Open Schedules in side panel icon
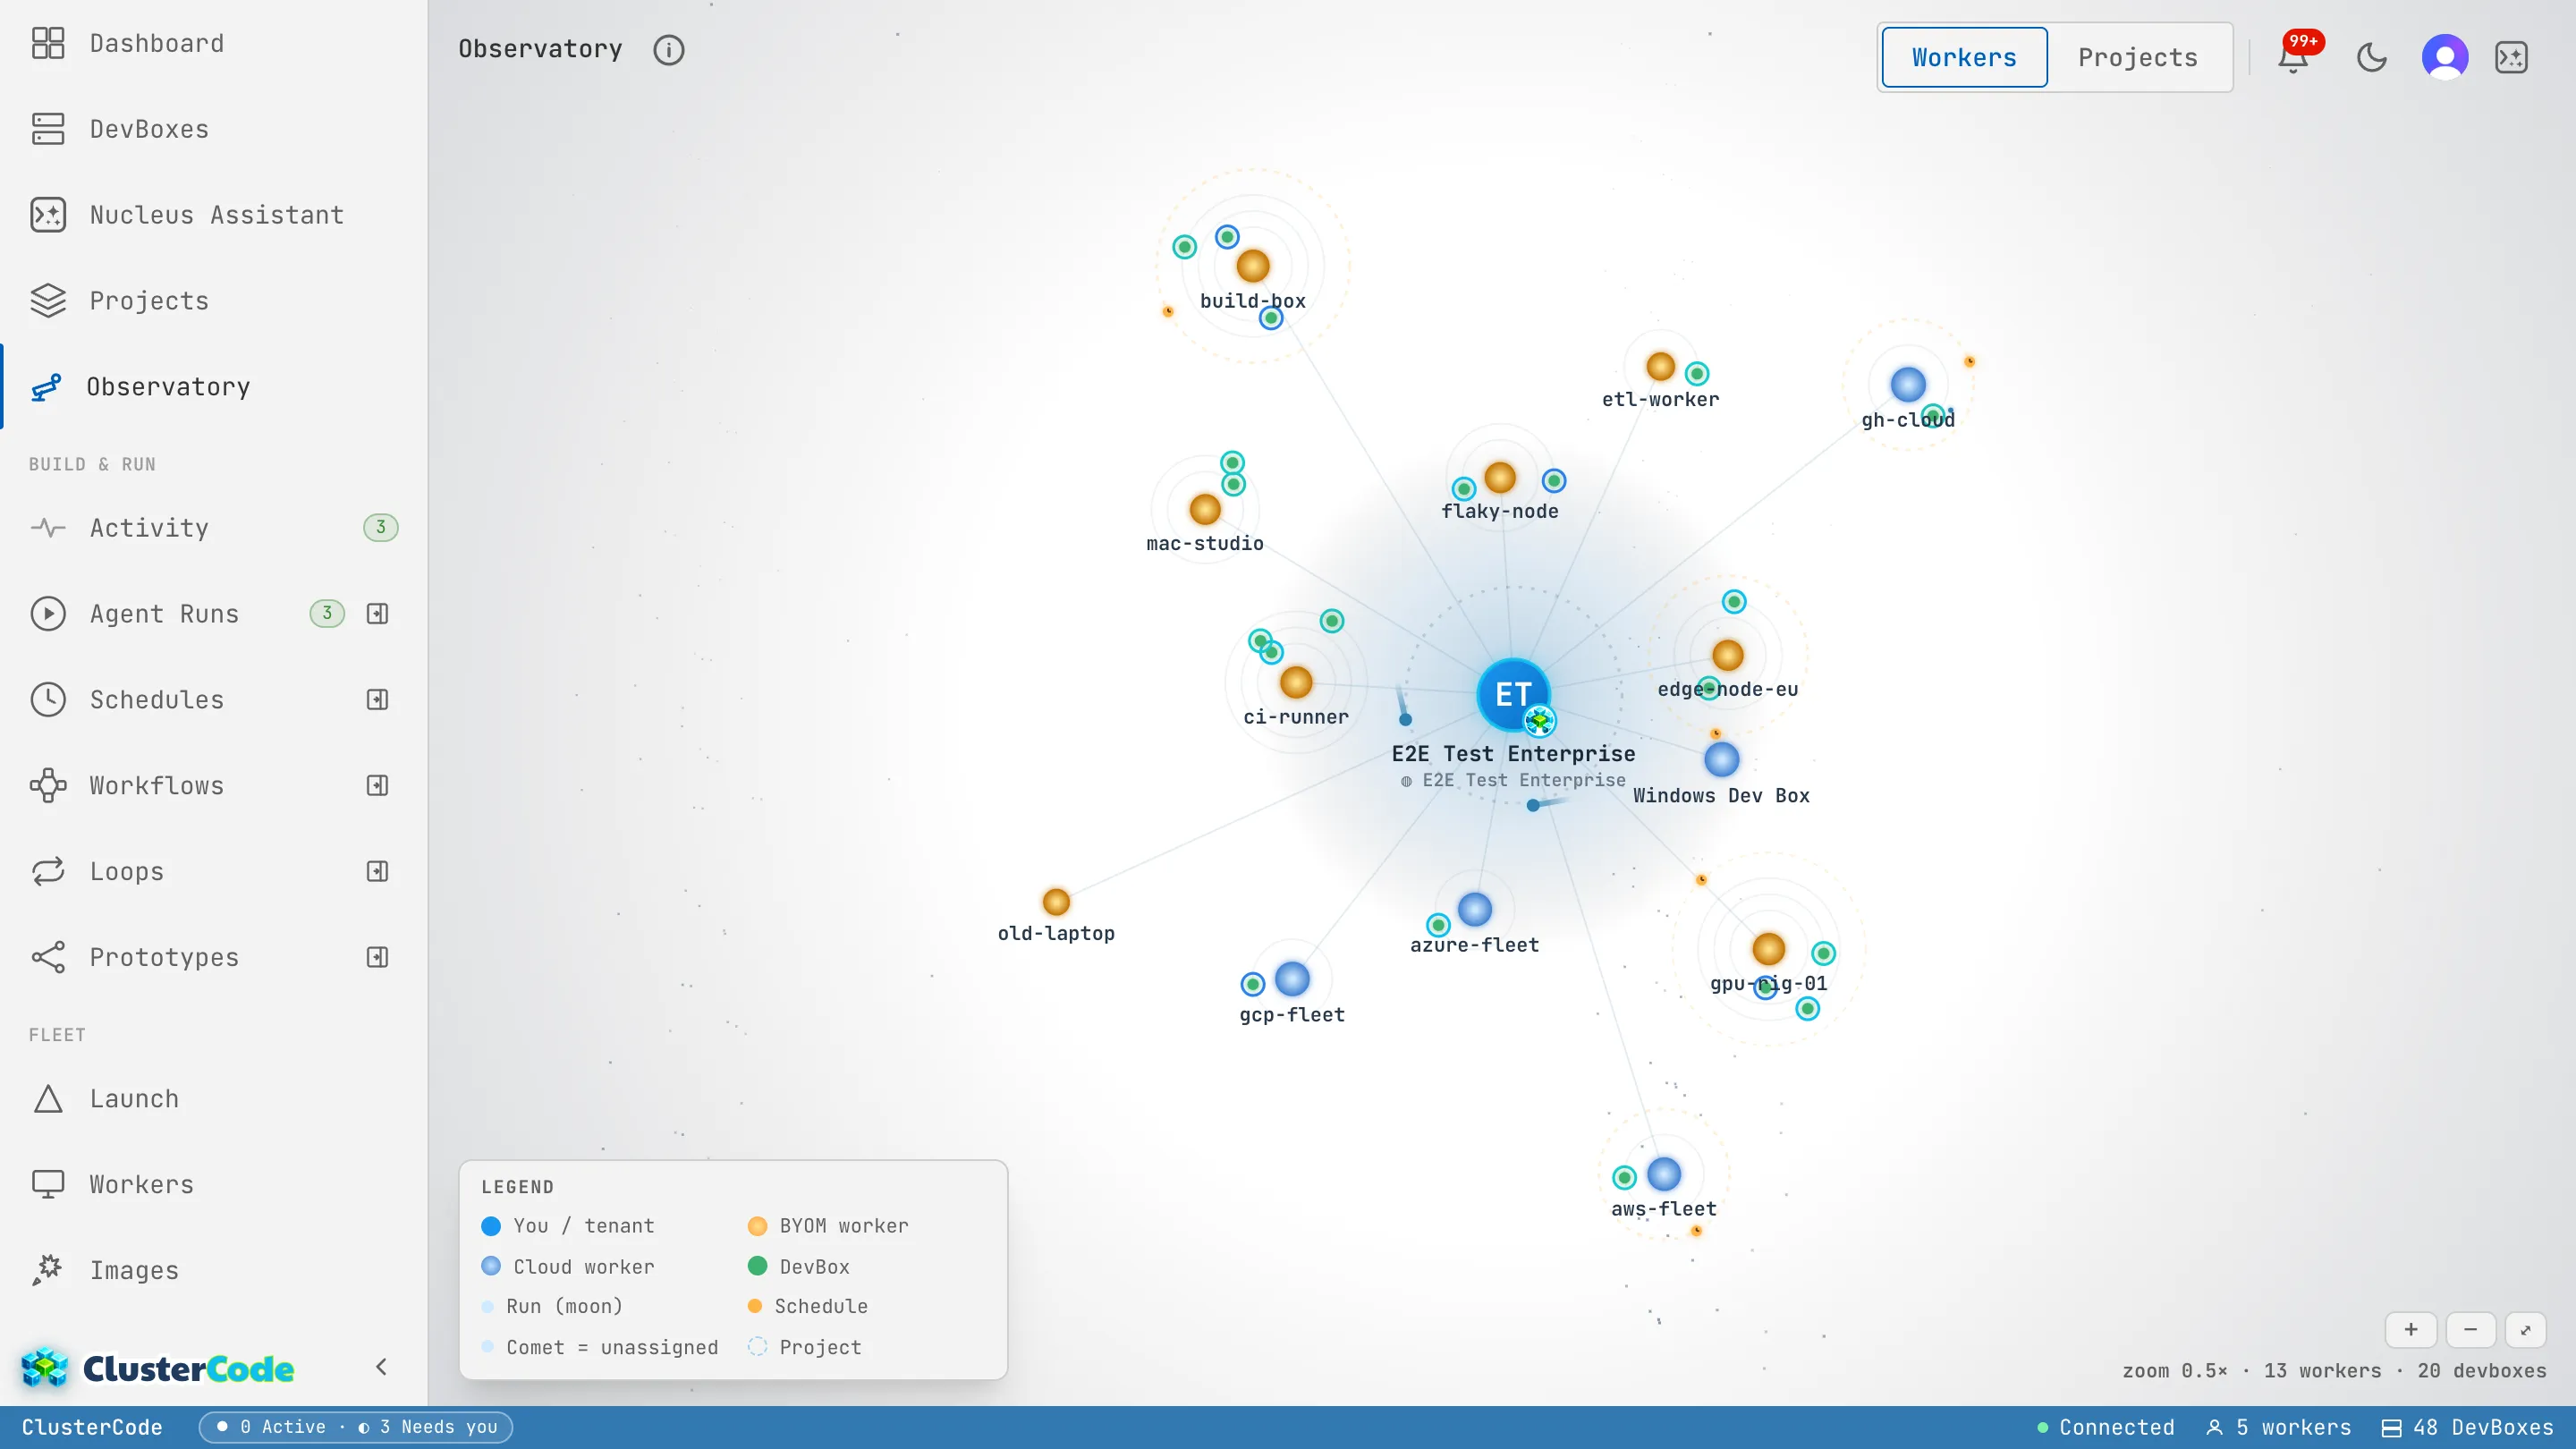 pos(377,699)
